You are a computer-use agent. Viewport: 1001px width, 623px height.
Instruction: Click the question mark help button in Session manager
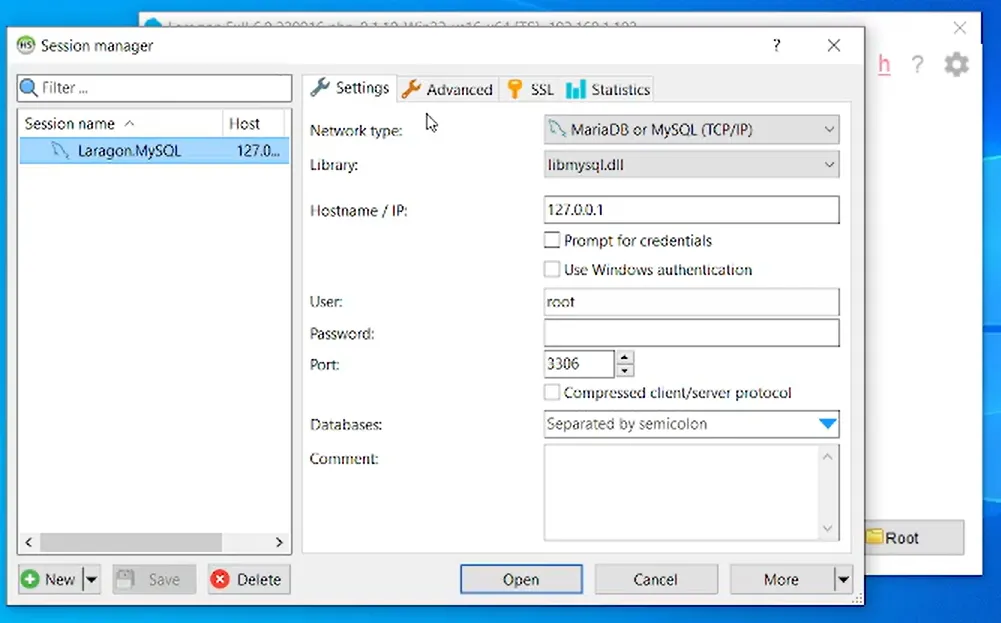click(x=776, y=45)
